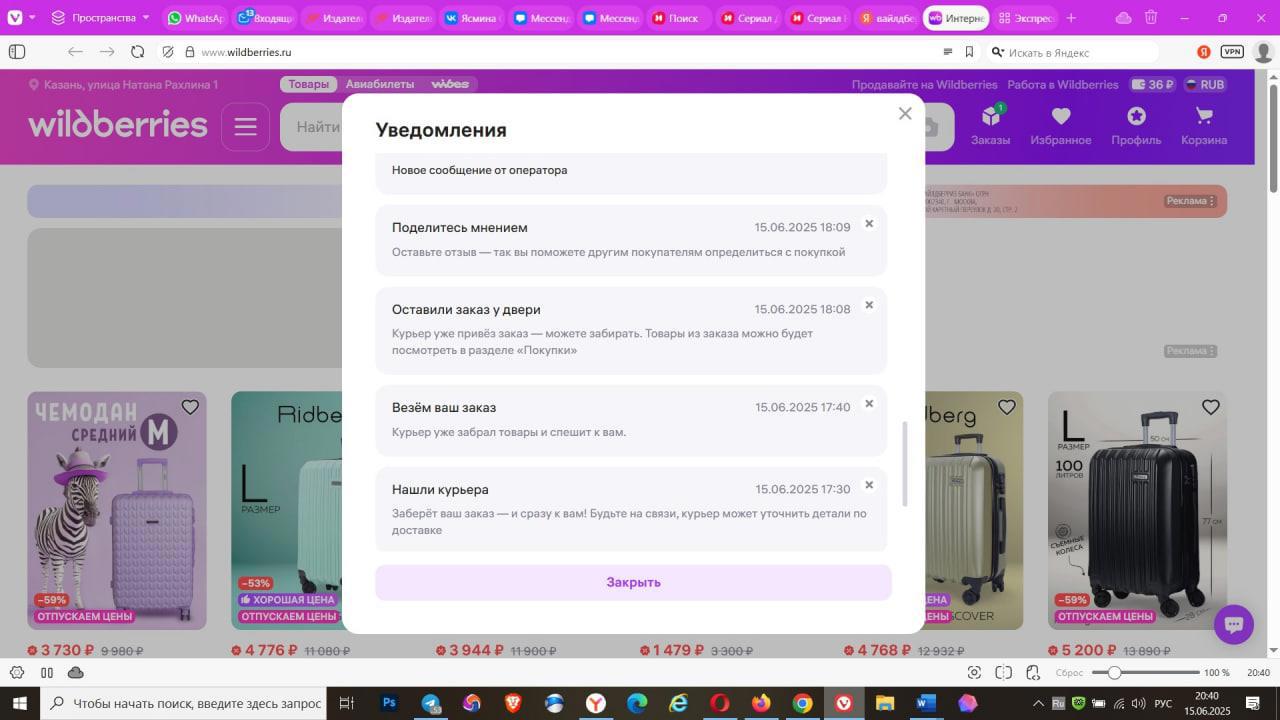Open the synced tabs cloud icon
The image size is (1280, 720).
[x=1123, y=18]
